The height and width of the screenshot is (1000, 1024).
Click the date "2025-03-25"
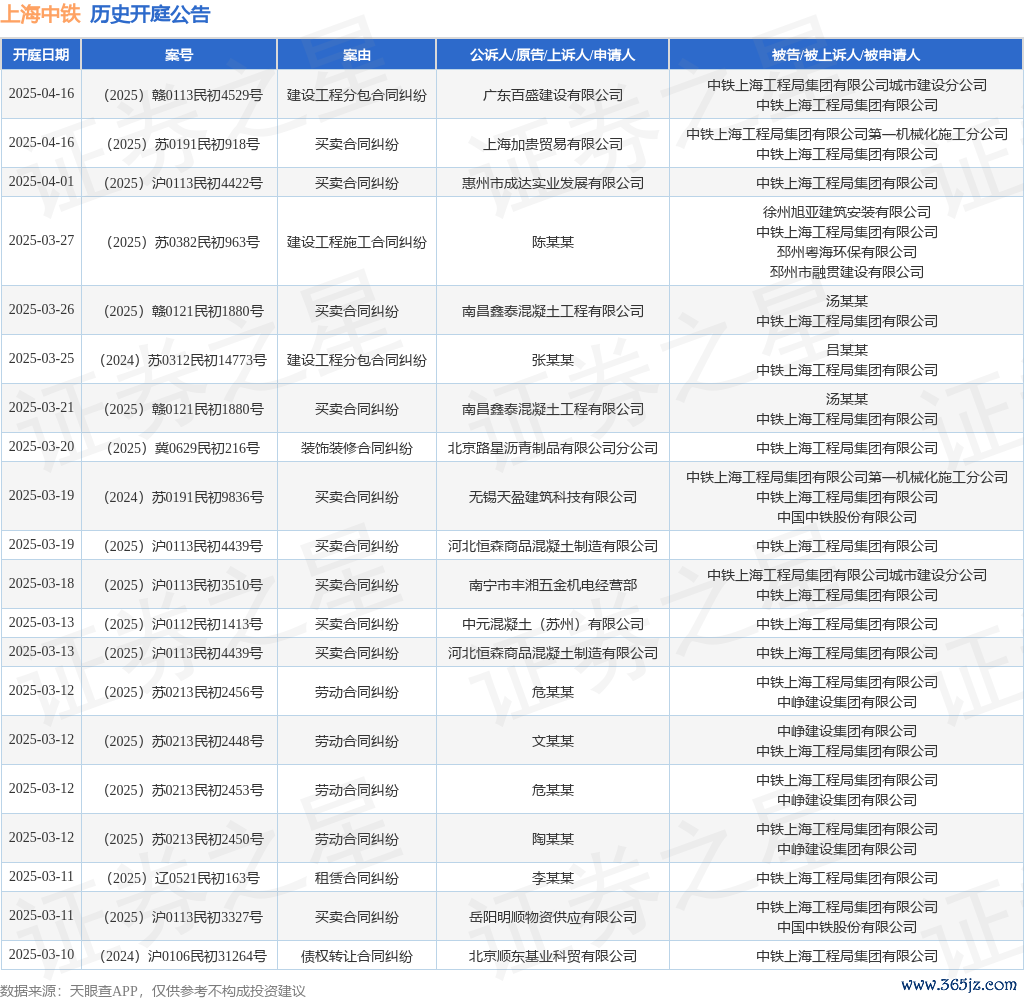pos(41,359)
